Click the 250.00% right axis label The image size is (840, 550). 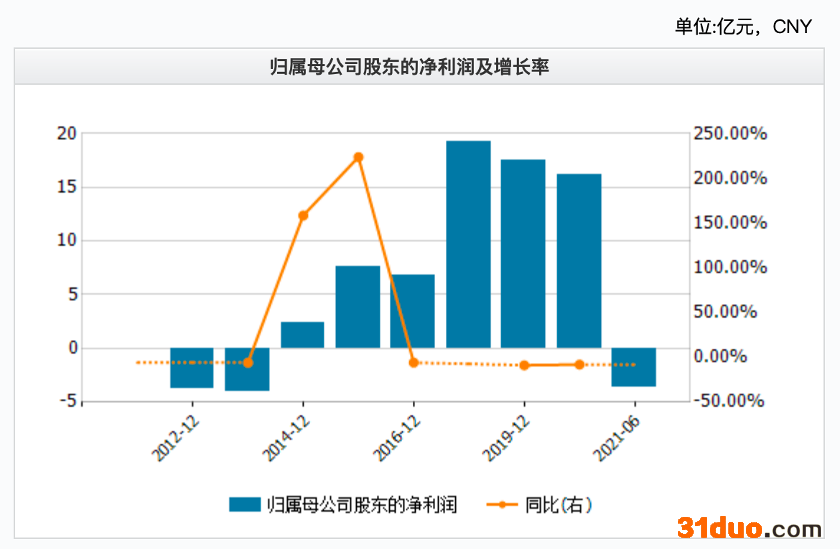pos(728,134)
